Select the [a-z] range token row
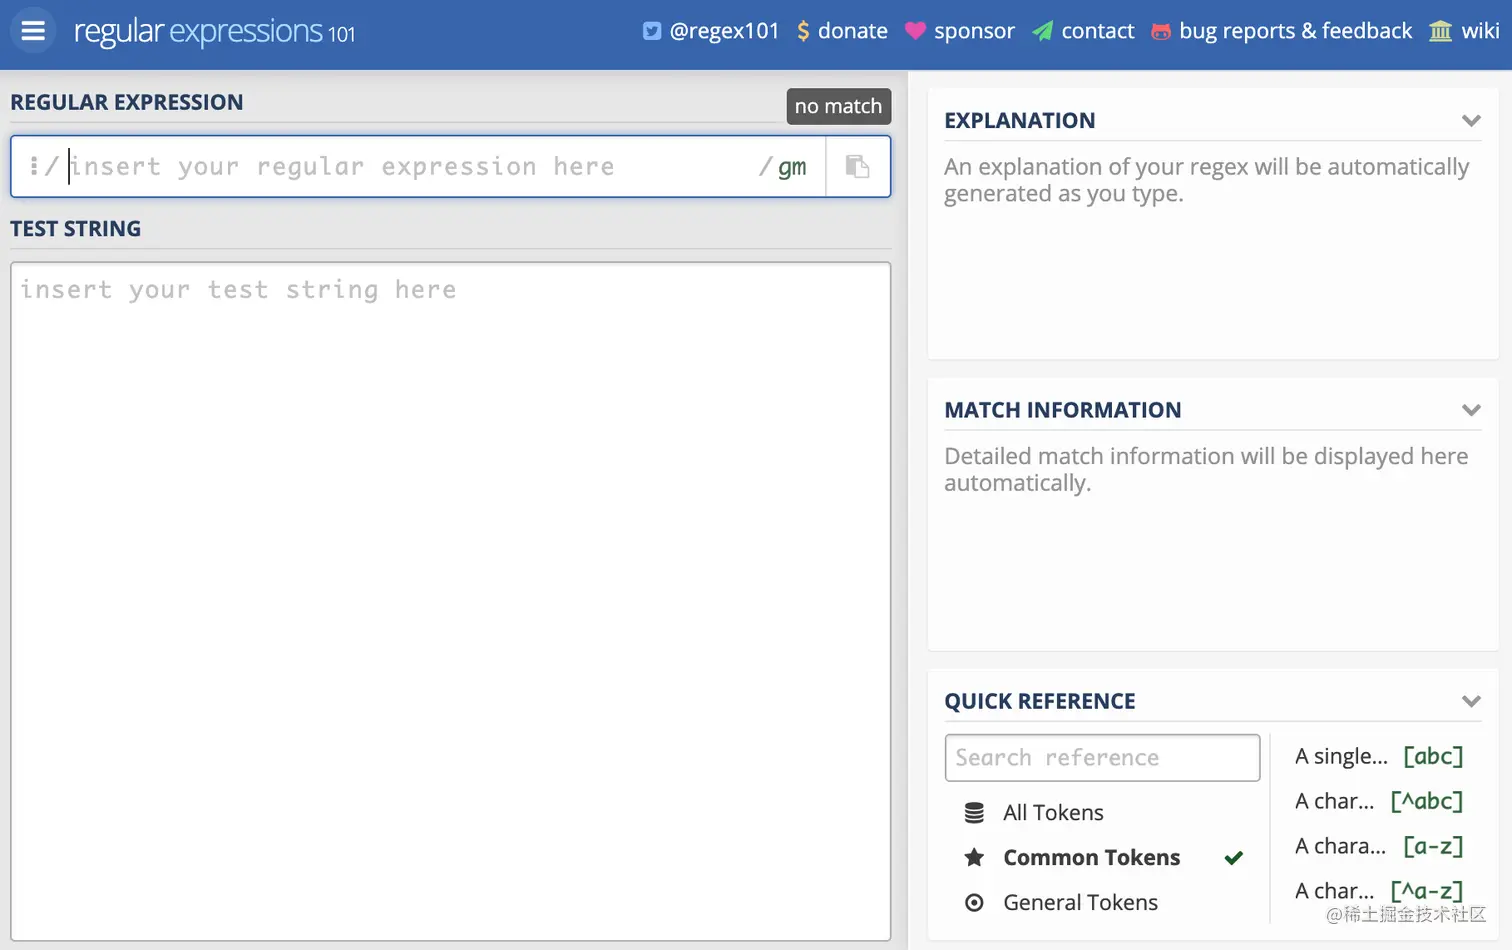 1379,847
